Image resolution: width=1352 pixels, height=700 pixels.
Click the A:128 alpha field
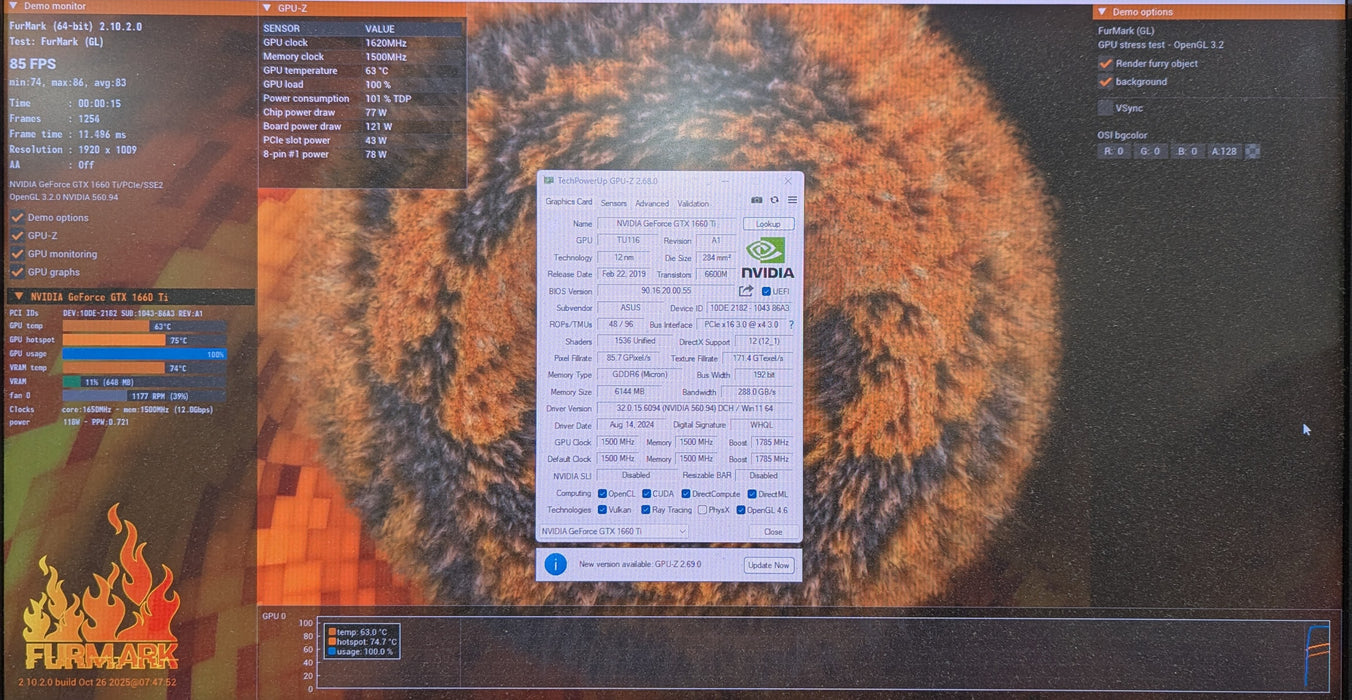click(x=1224, y=151)
